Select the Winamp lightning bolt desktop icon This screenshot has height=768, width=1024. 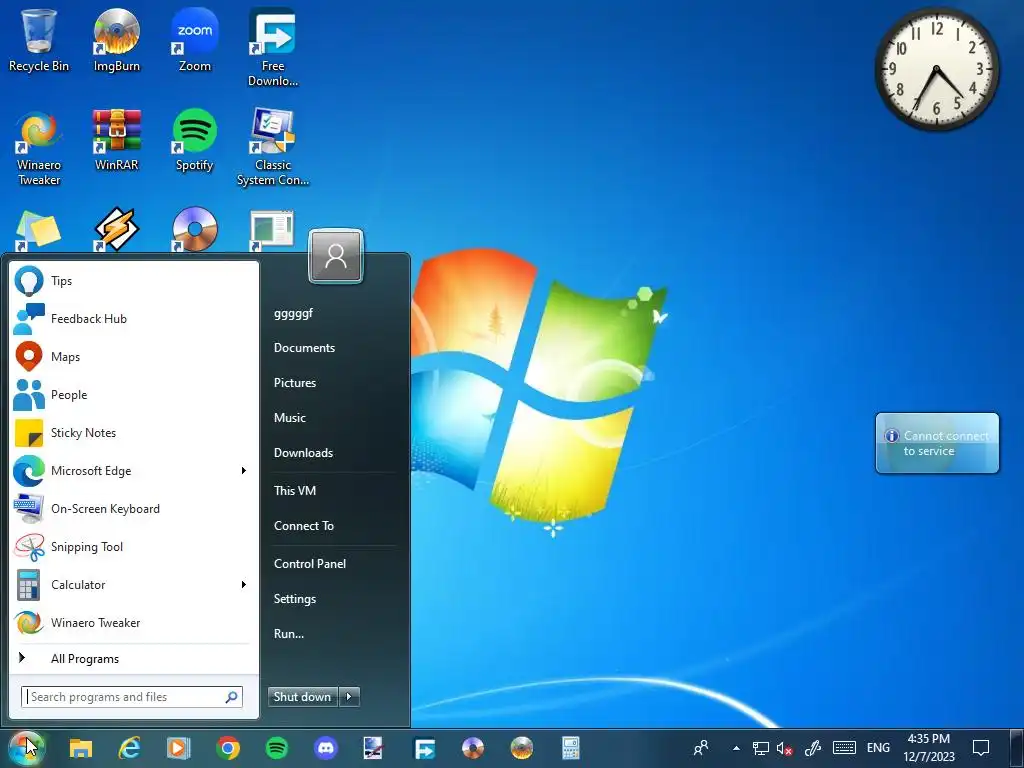[x=116, y=230]
